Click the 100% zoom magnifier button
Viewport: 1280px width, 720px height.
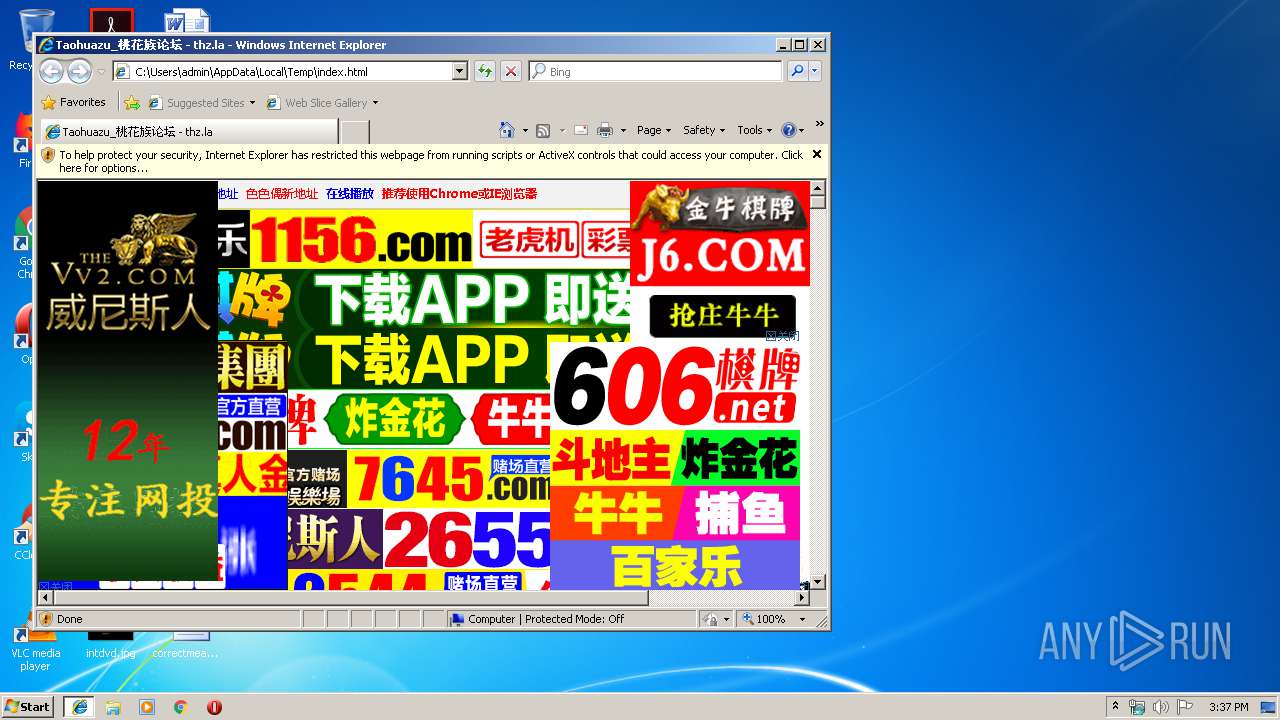[765, 619]
